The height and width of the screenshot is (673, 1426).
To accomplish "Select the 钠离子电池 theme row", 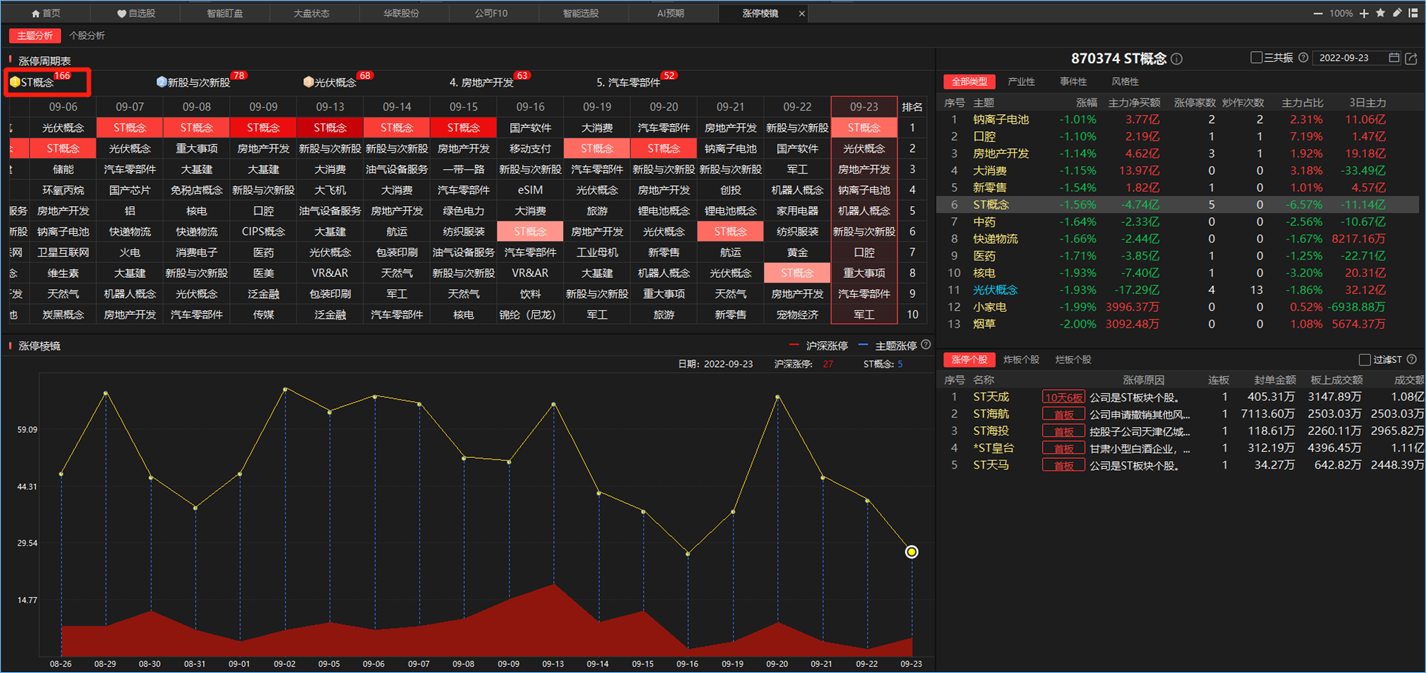I will 1181,119.
